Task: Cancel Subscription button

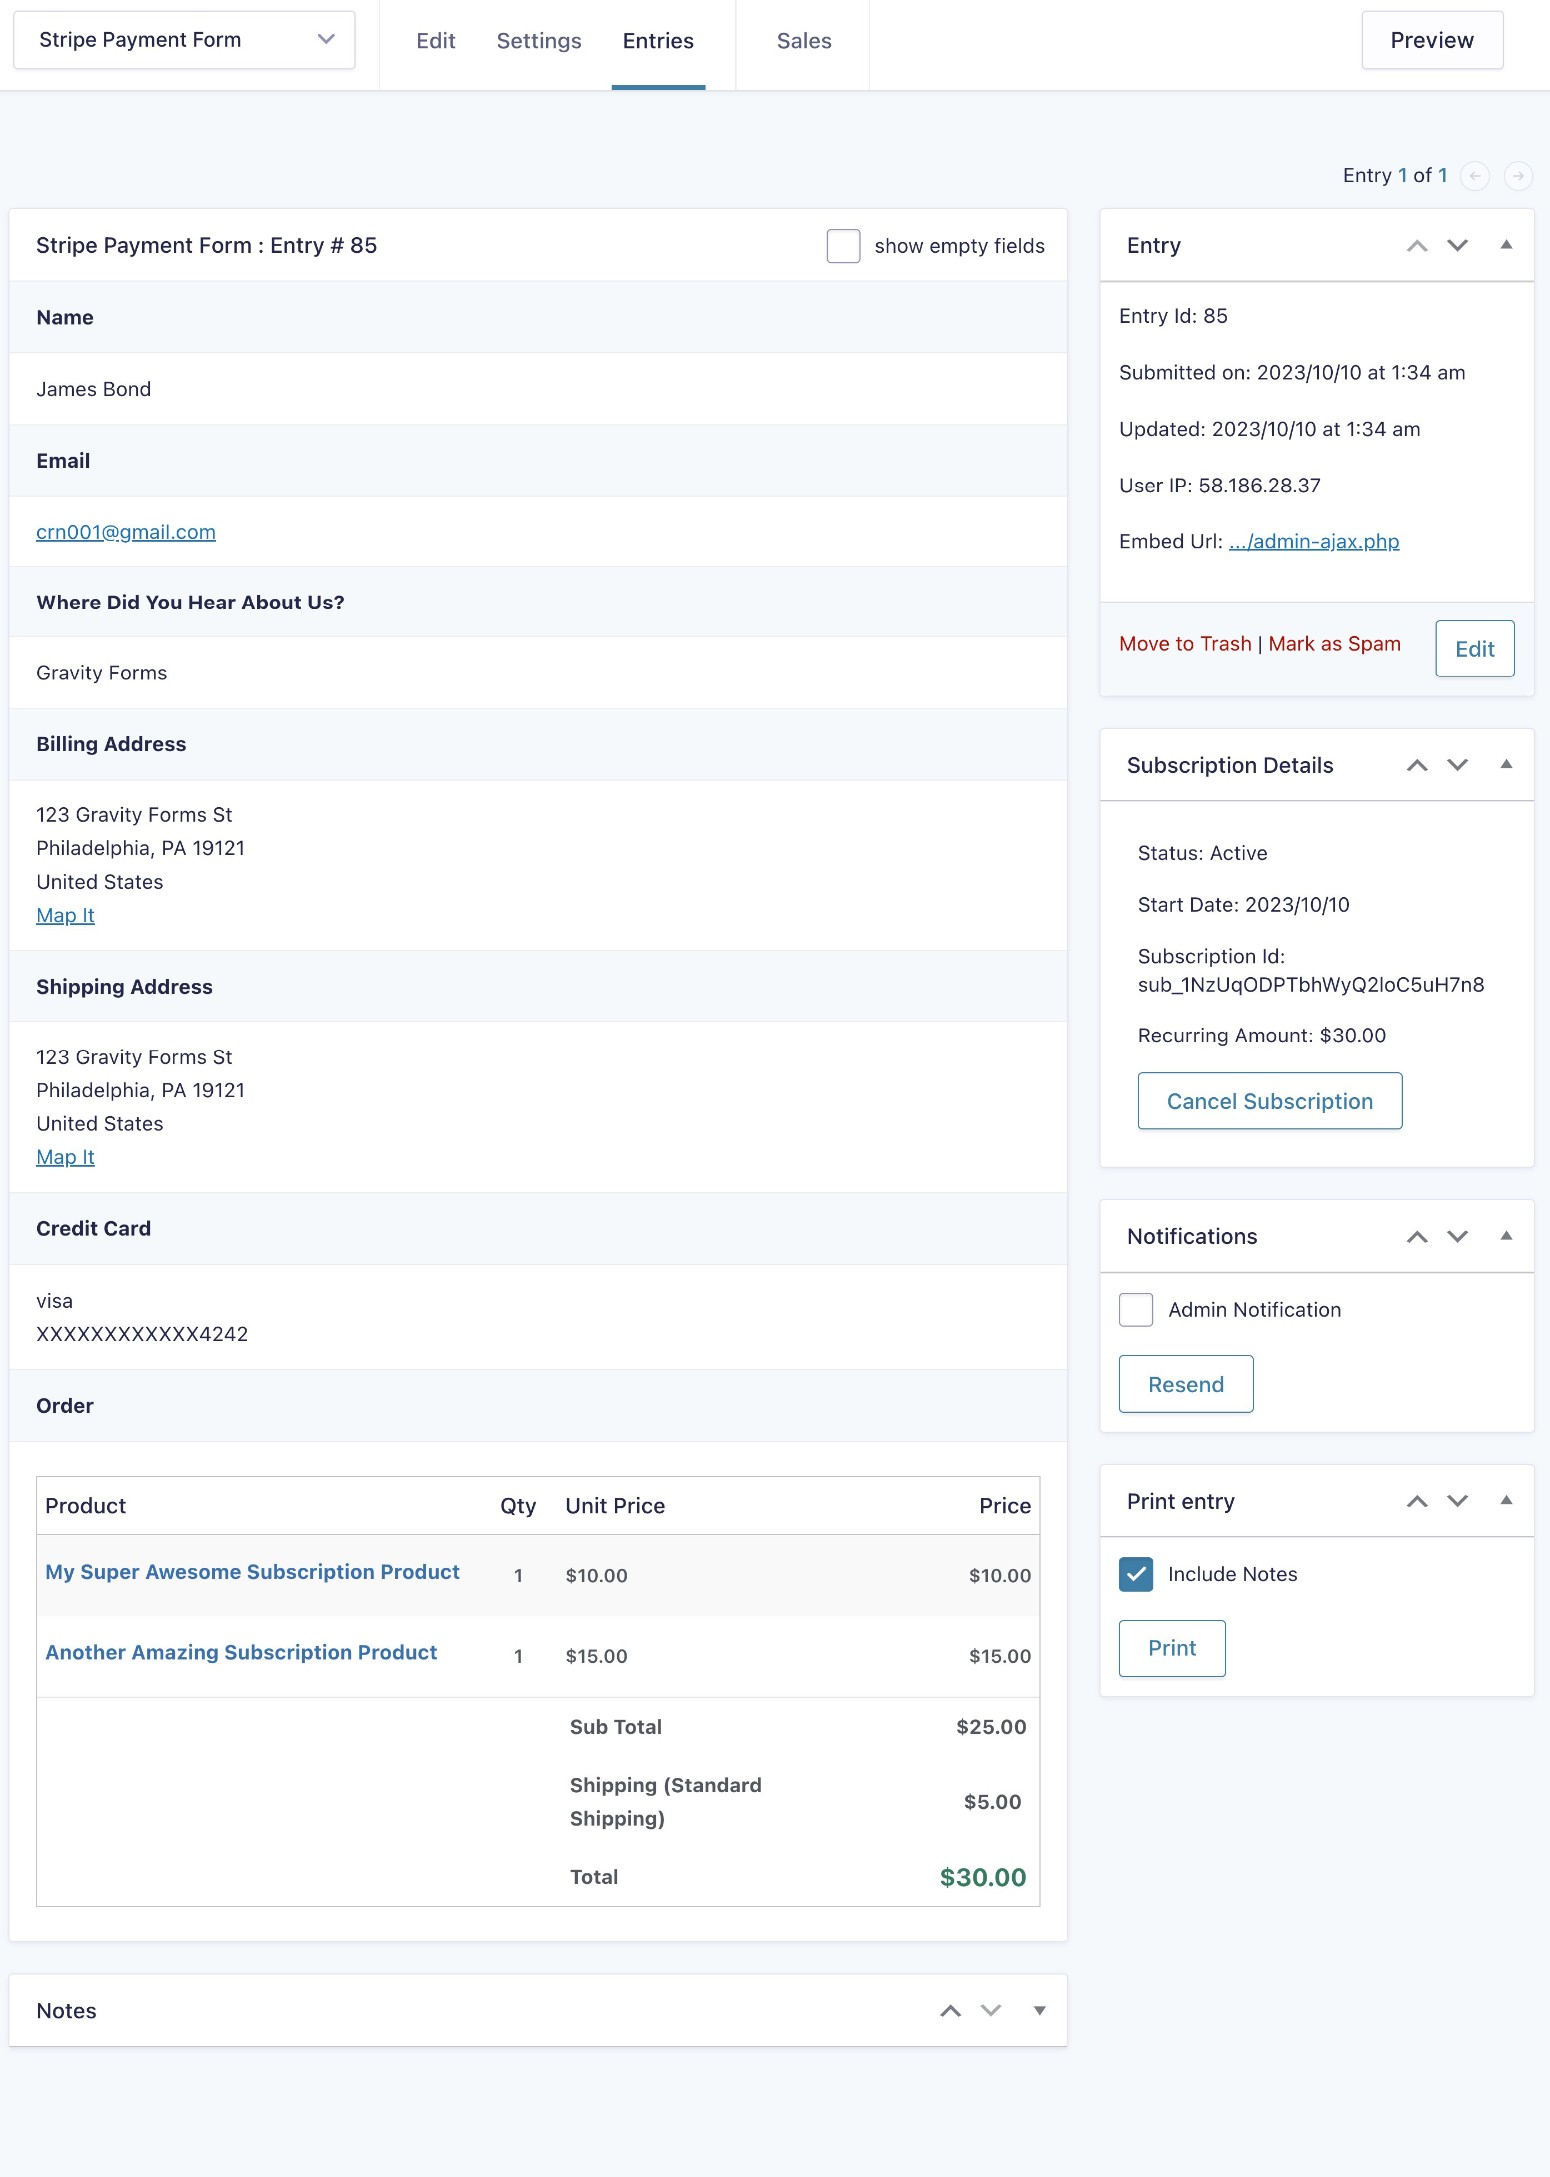Action: pos(1270,1101)
